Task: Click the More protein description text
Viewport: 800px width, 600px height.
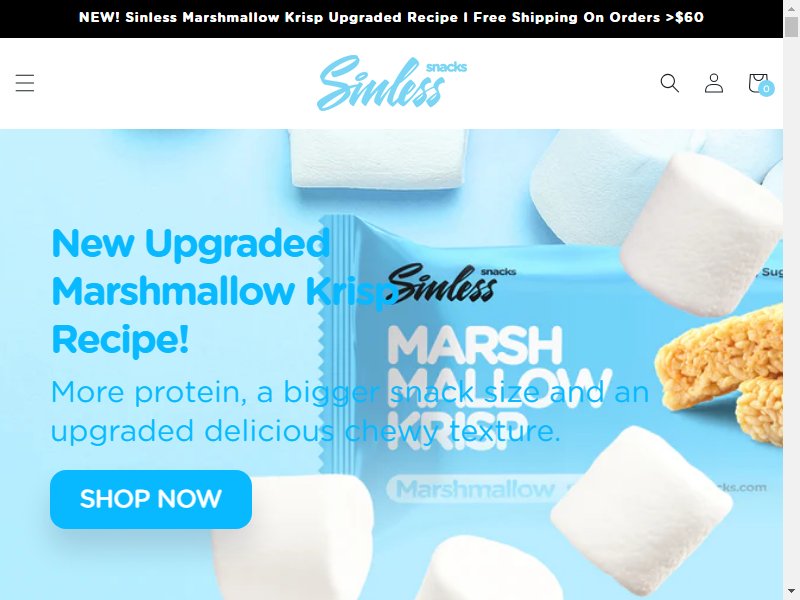Action: 349,411
